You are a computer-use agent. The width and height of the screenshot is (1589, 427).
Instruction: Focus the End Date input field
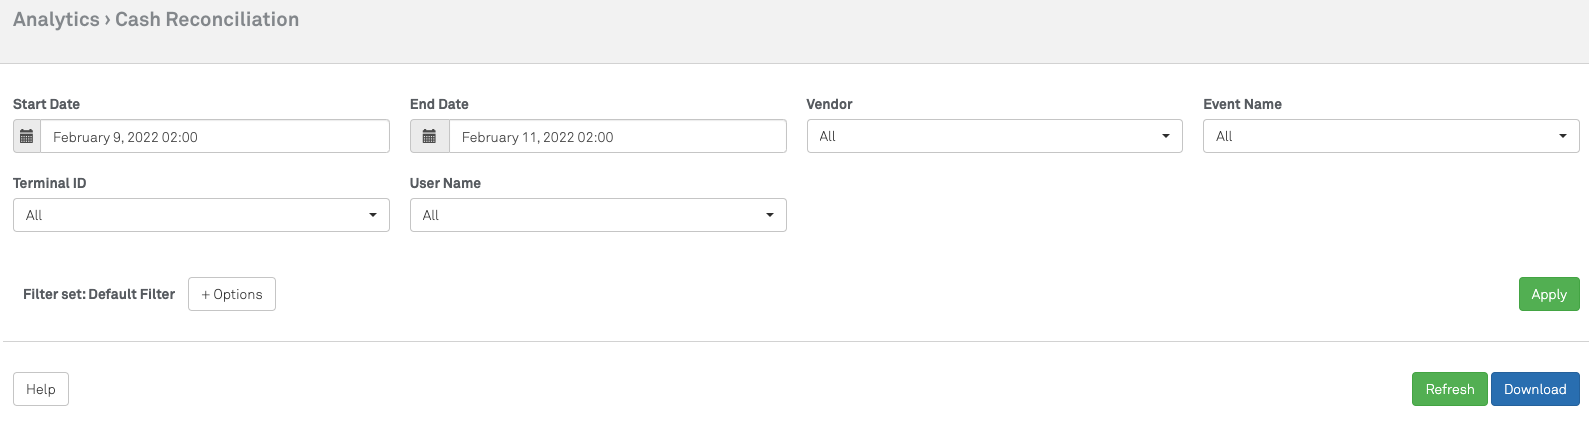click(x=617, y=137)
